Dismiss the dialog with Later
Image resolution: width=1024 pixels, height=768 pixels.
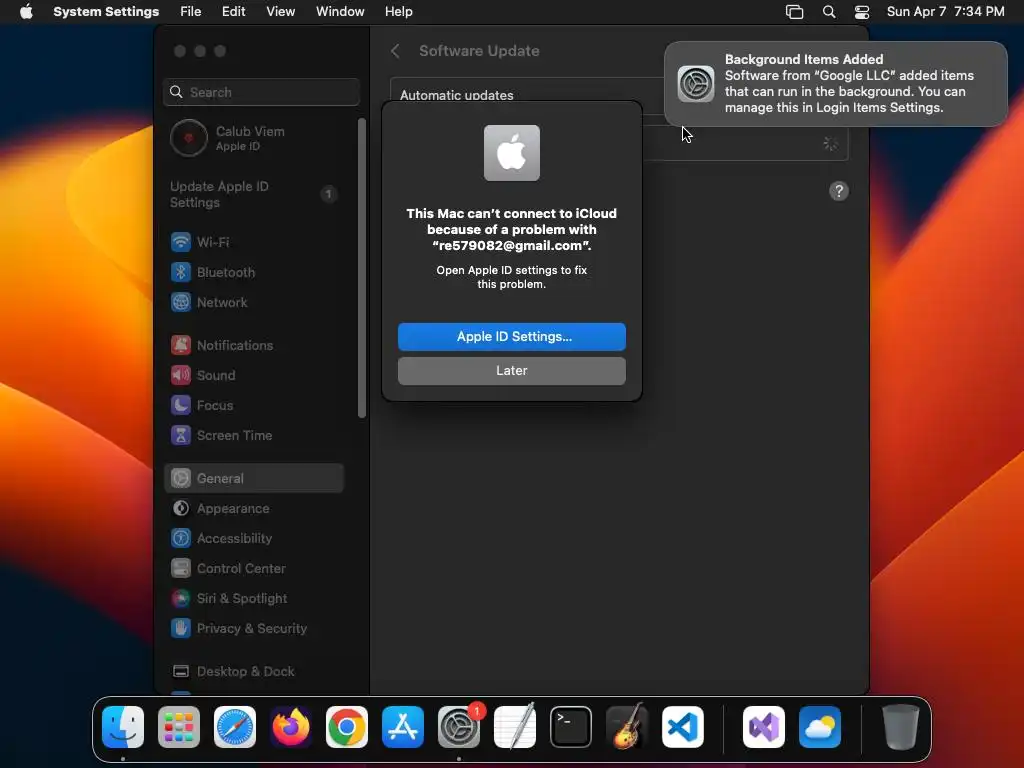[512, 371]
